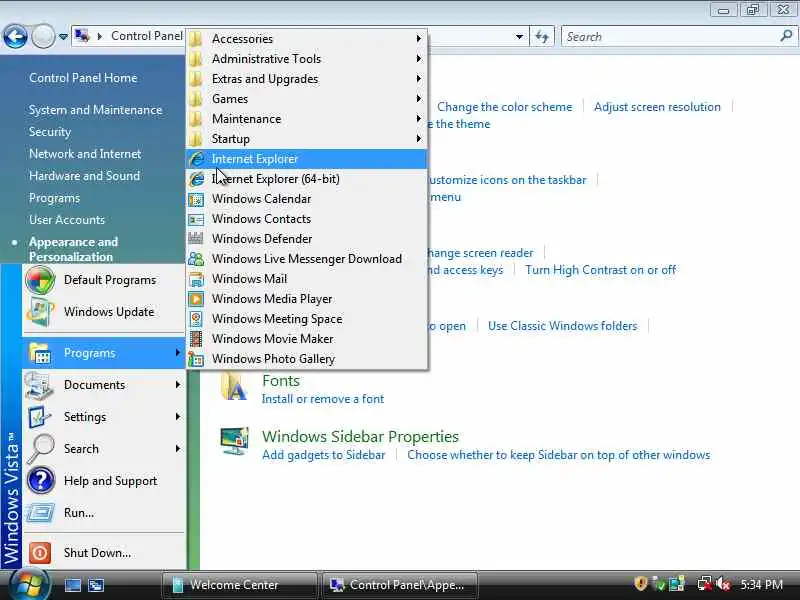Click Choose whether to keep Sidebar on top

[559, 455]
